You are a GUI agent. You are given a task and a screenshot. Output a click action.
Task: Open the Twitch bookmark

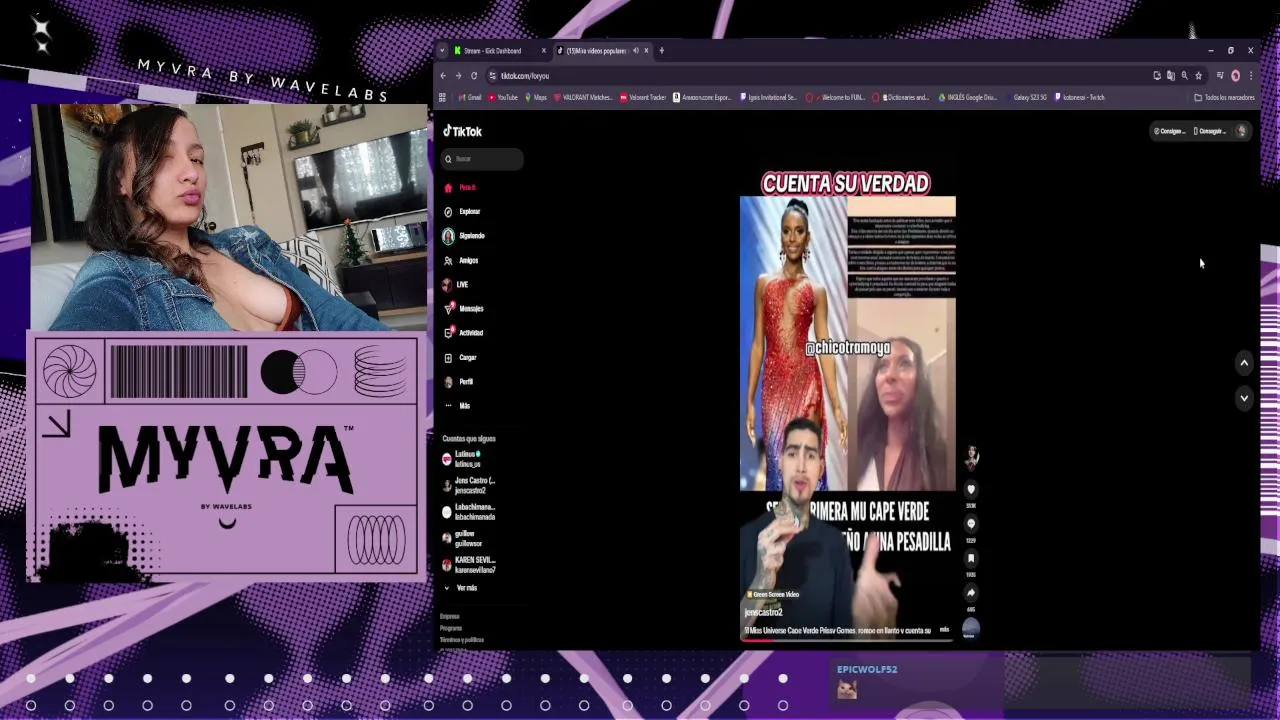1080,98
